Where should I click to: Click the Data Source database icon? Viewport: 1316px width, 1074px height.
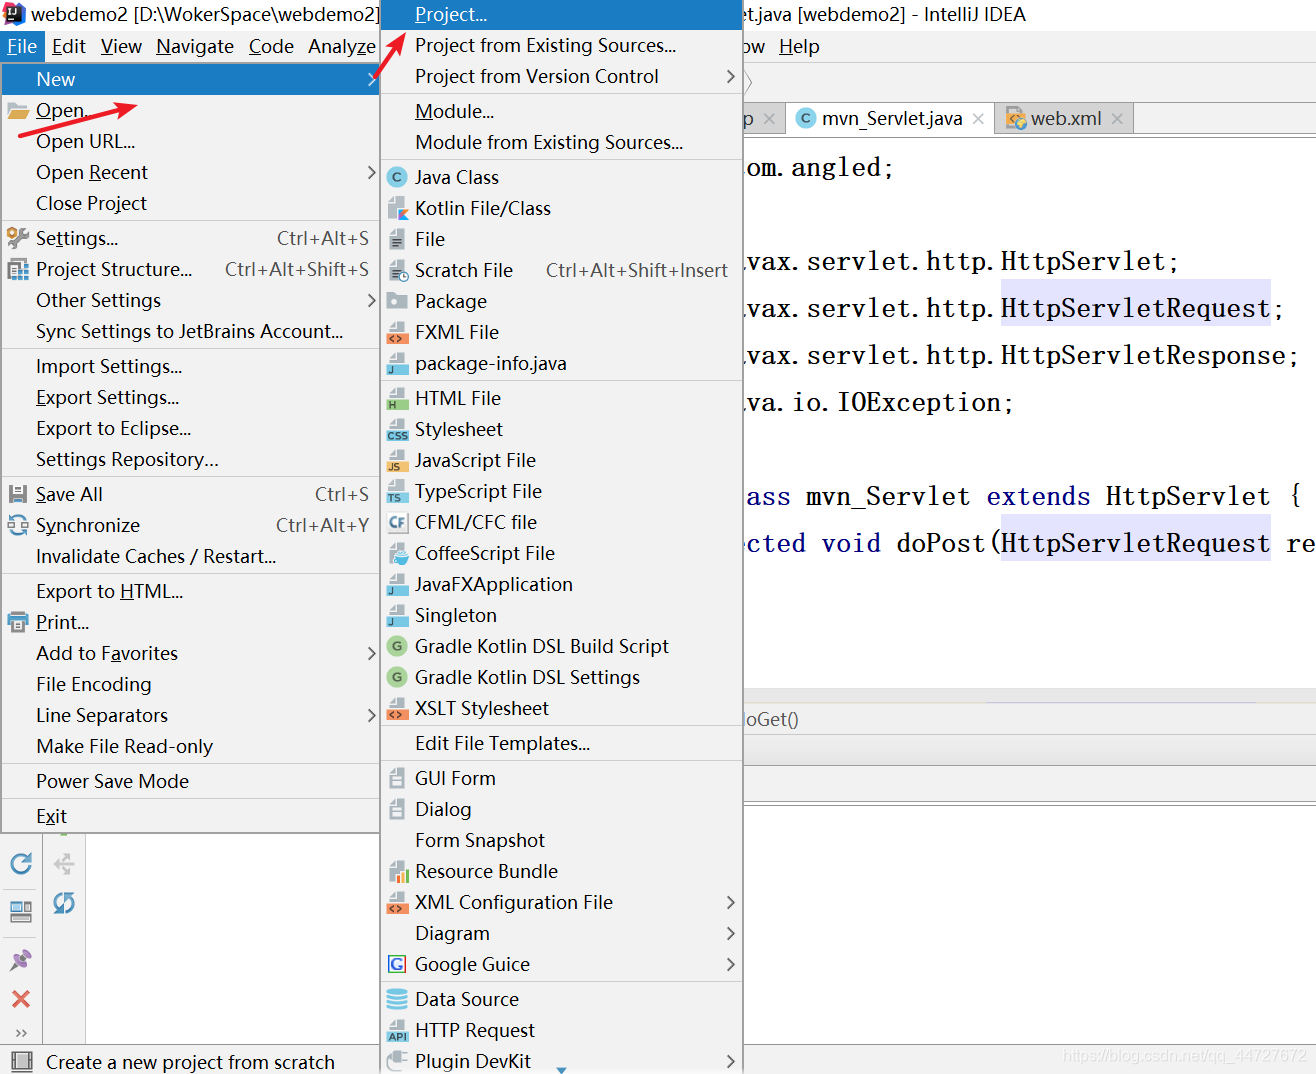pos(397,999)
